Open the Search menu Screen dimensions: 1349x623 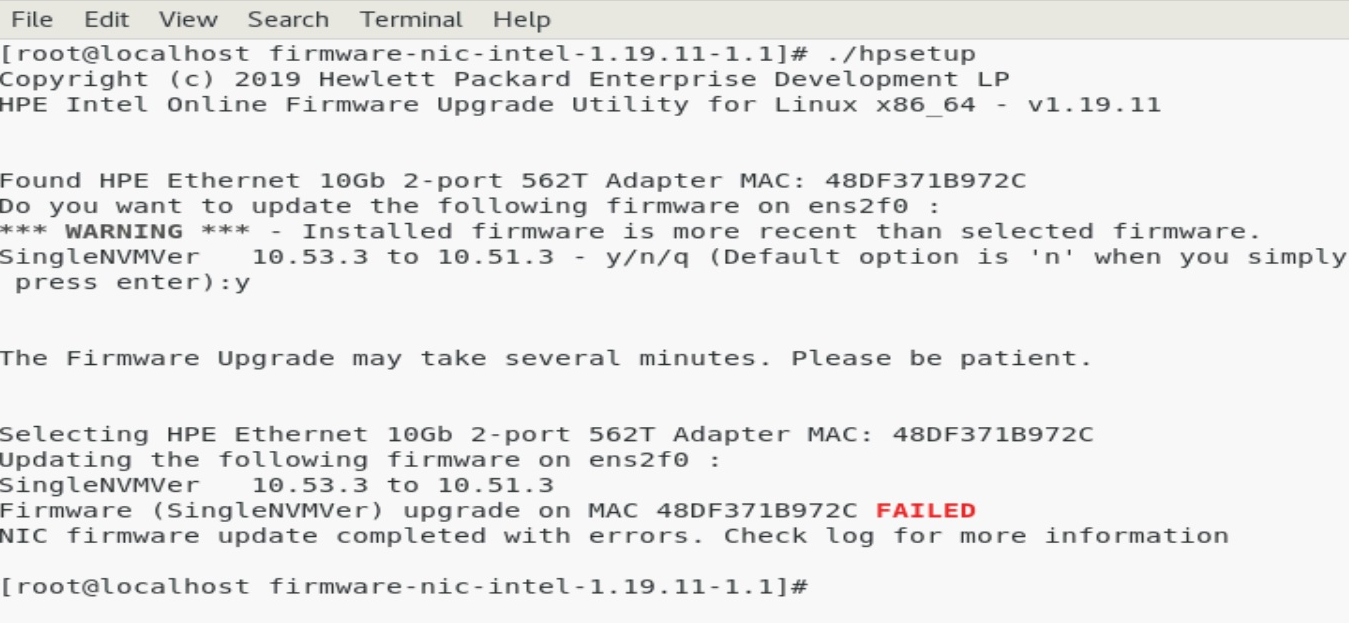pyautogui.click(x=288, y=19)
